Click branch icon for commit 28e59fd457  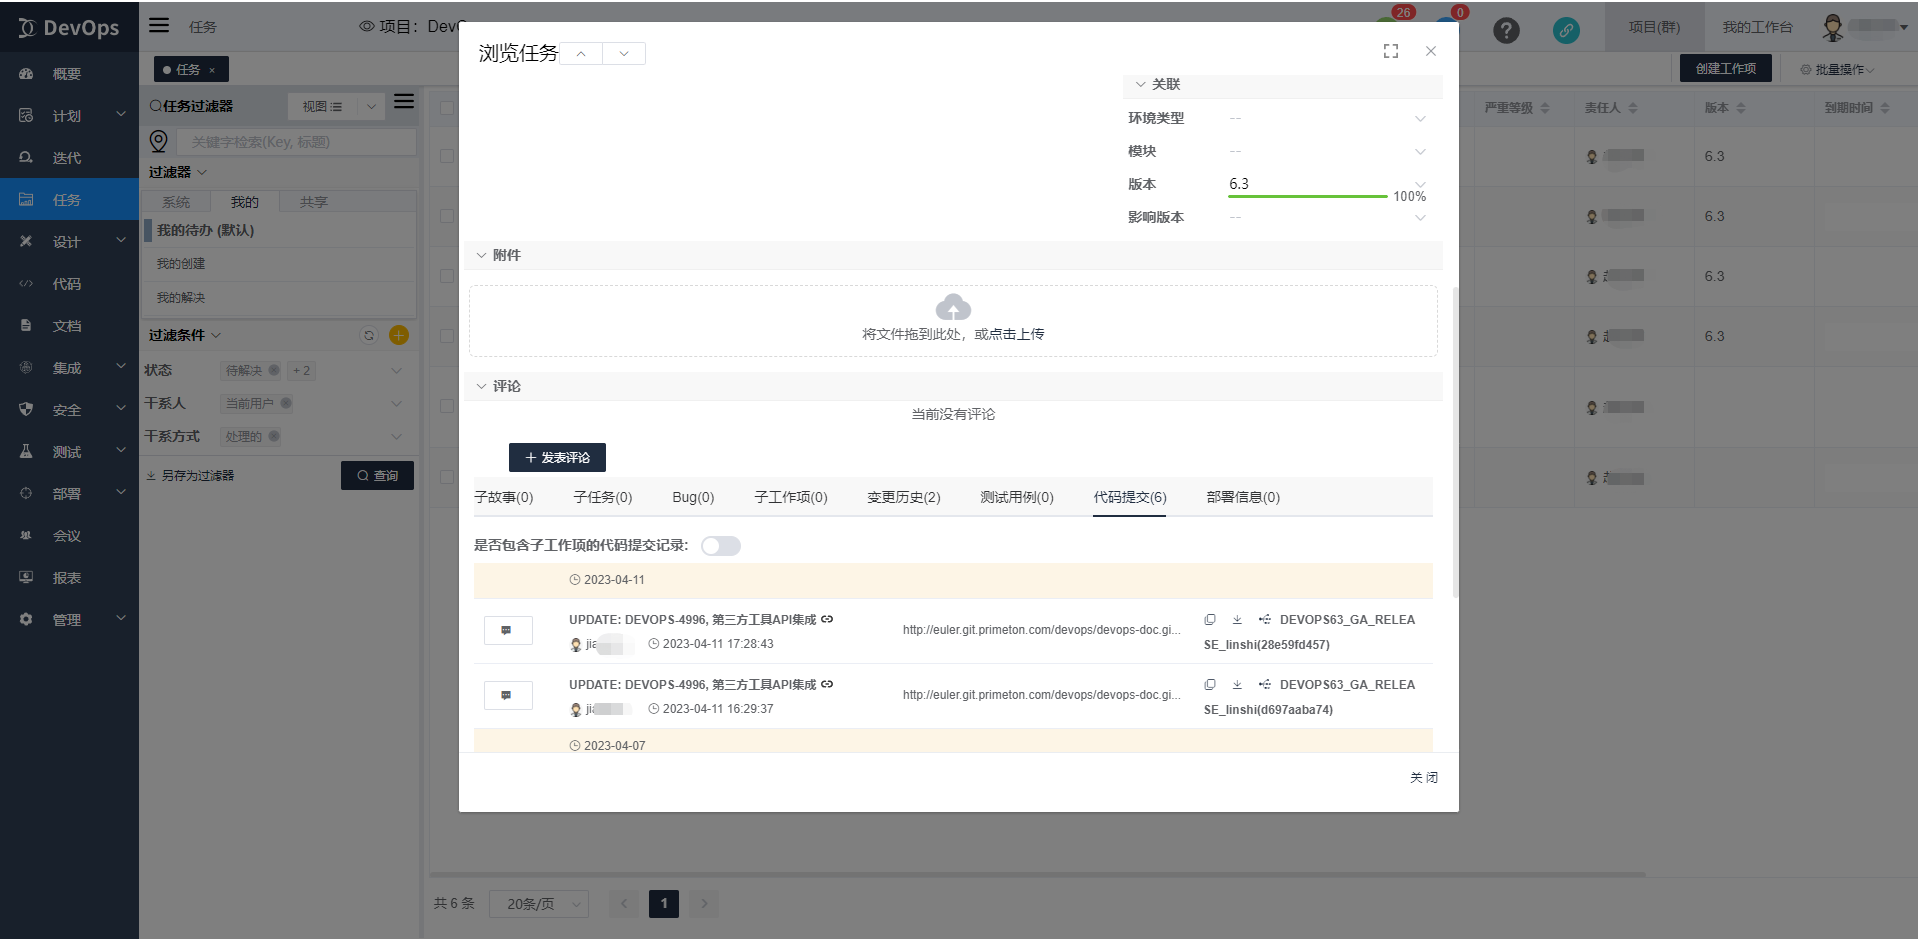(x=1265, y=620)
